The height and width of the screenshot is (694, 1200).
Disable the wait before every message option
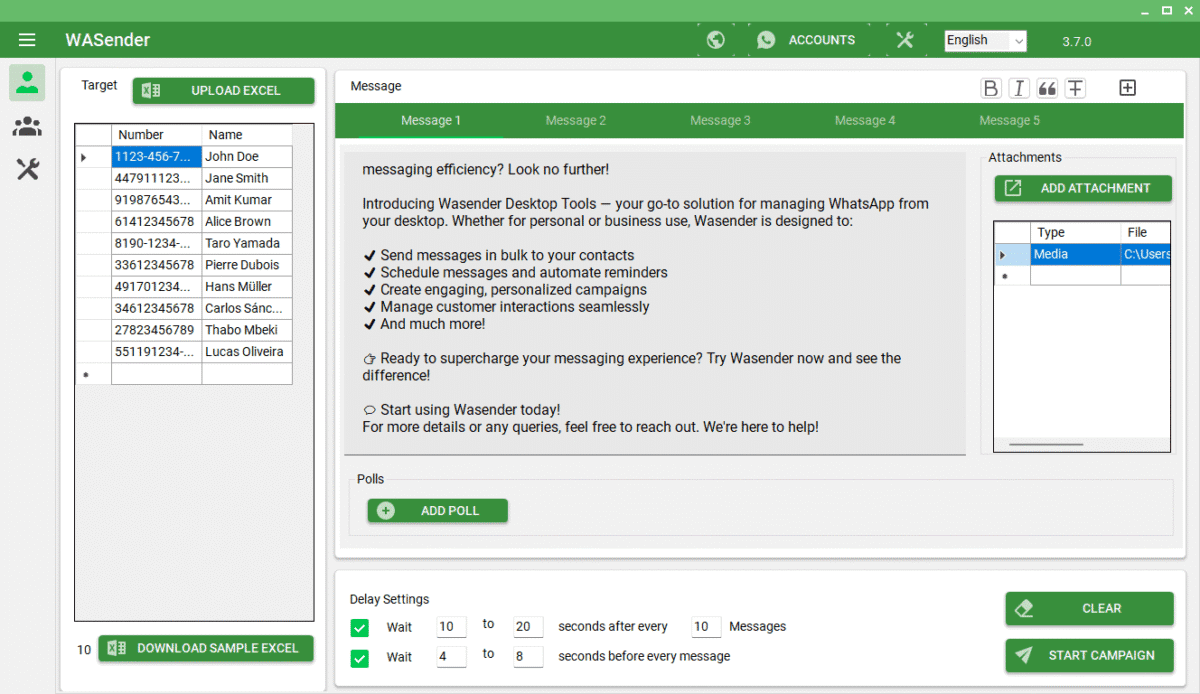(359, 657)
